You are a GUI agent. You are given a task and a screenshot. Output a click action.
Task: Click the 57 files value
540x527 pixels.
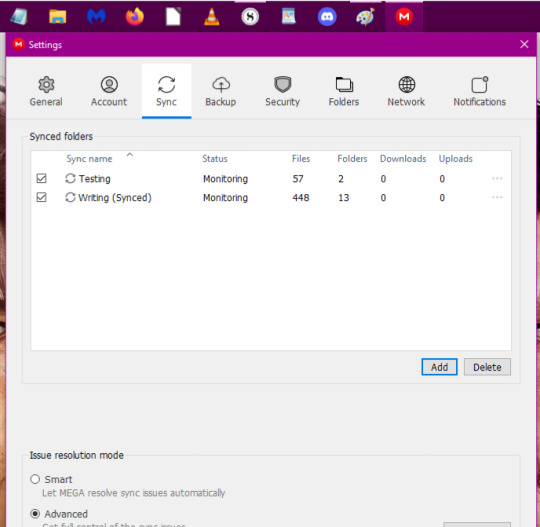[298, 179]
